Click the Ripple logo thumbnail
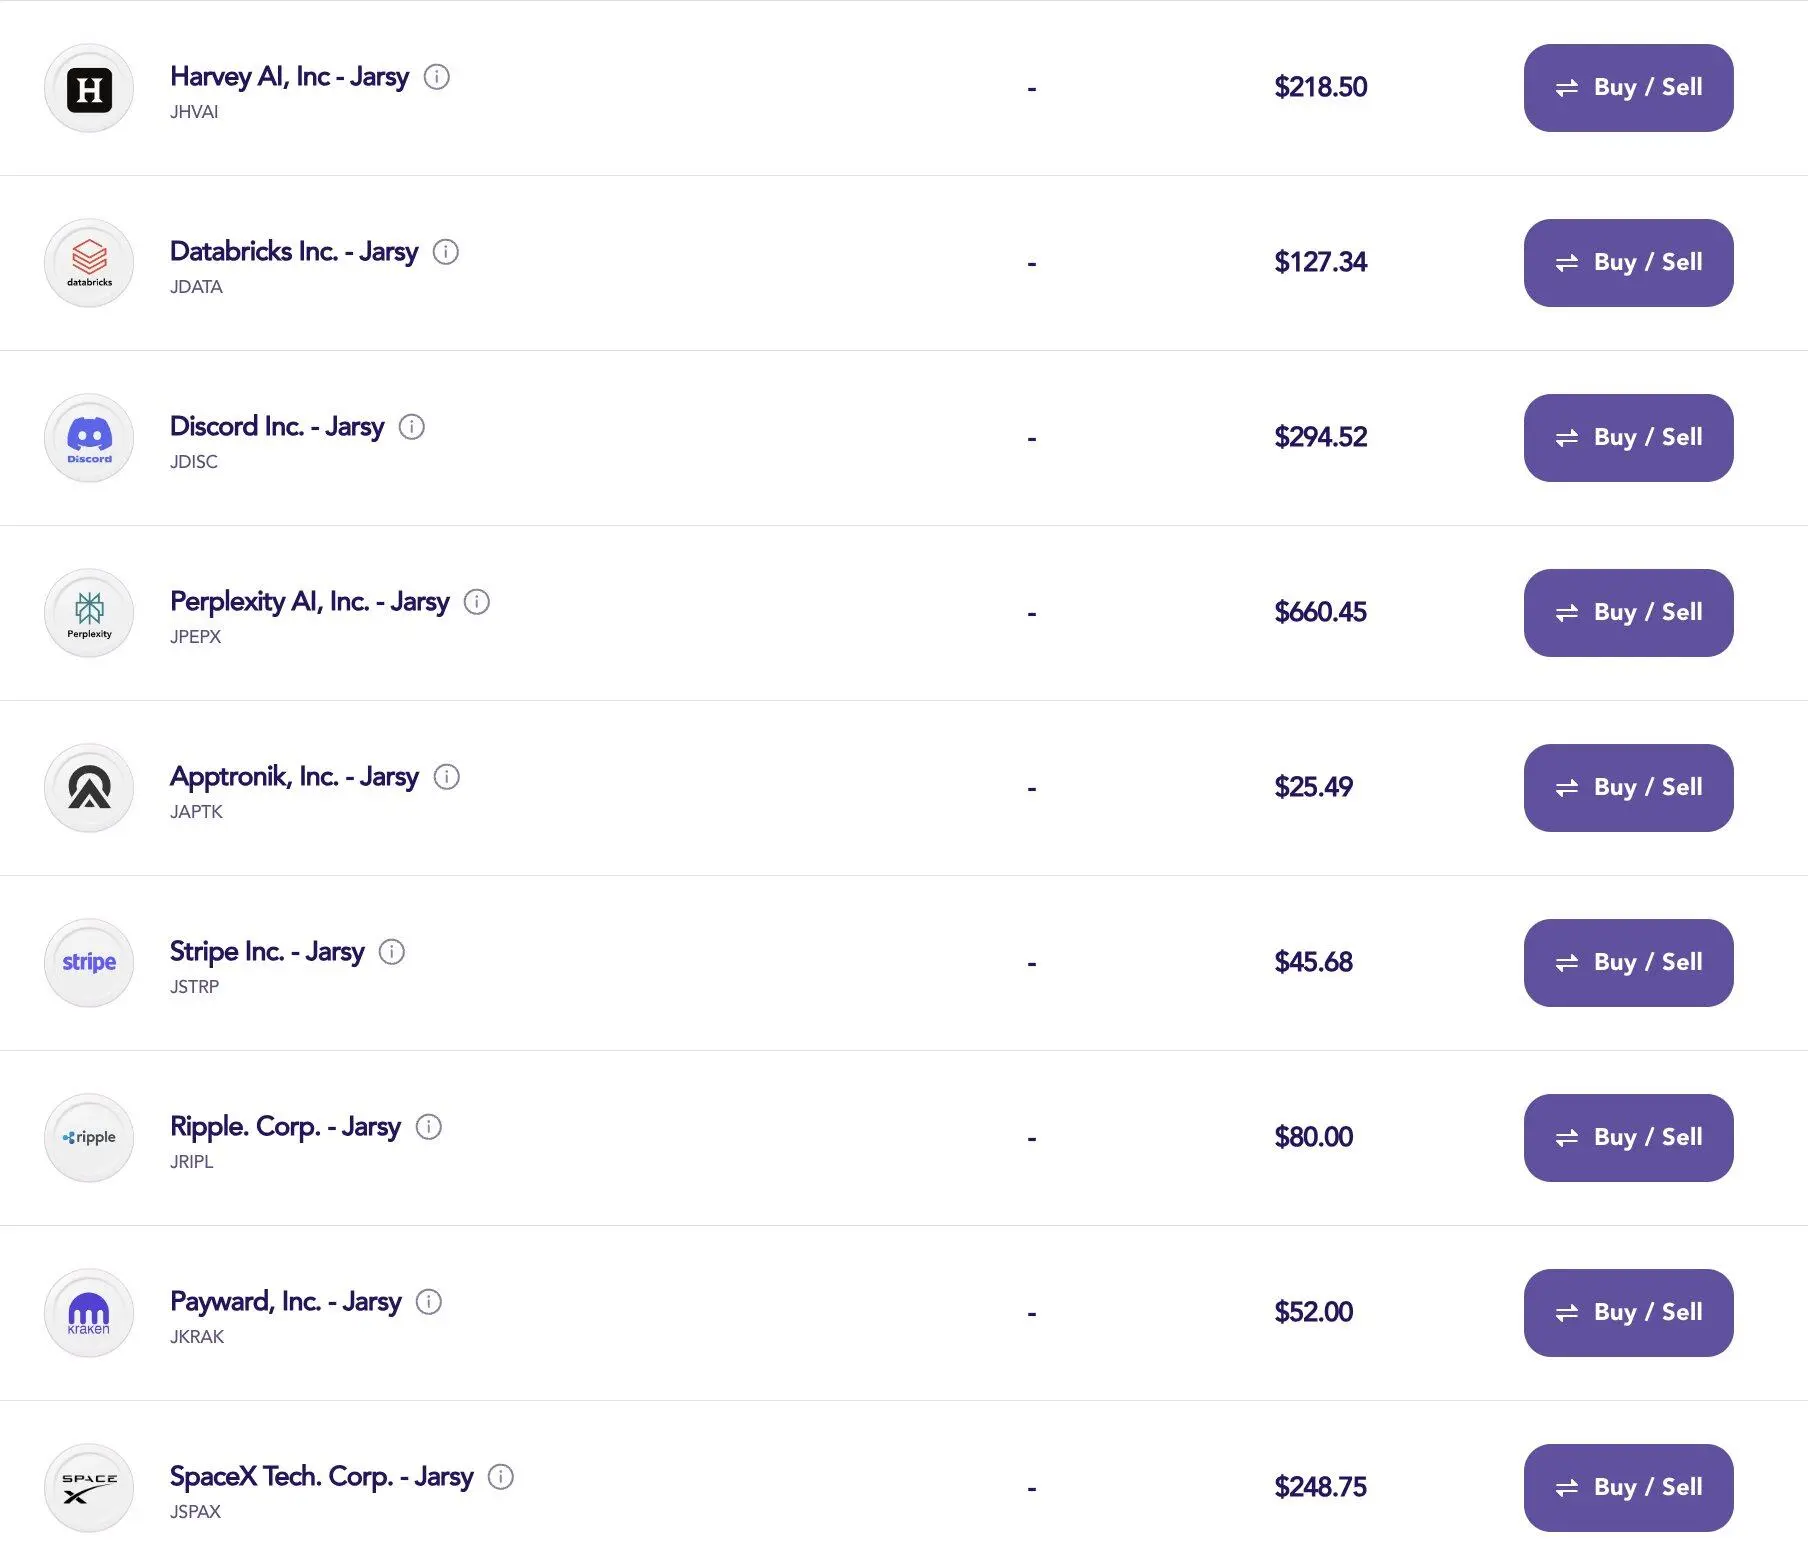This screenshot has width=1808, height=1566. point(89,1138)
